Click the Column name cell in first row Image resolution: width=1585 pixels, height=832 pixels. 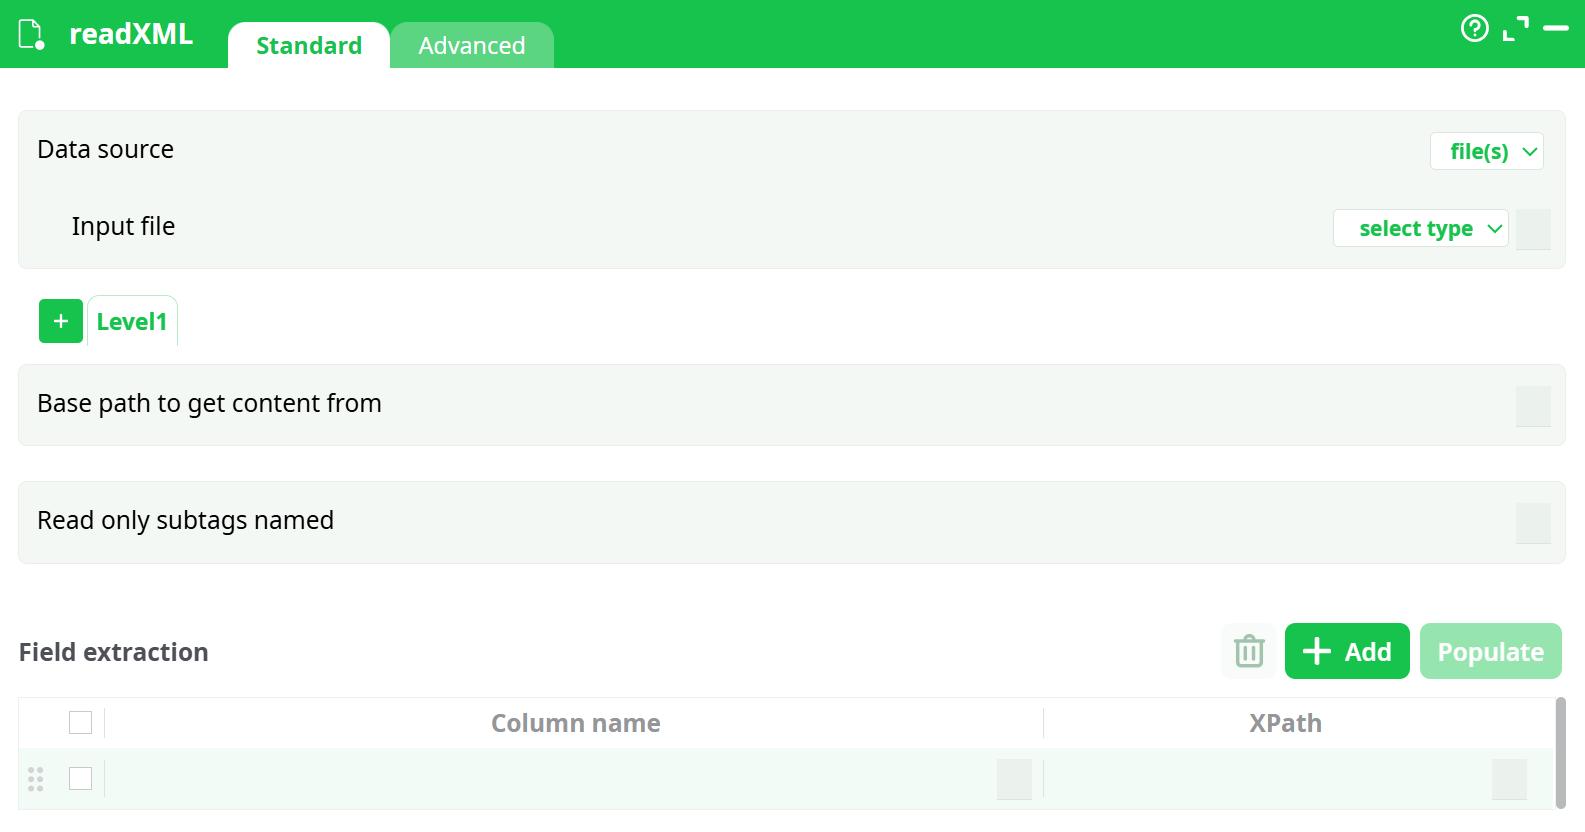point(550,779)
